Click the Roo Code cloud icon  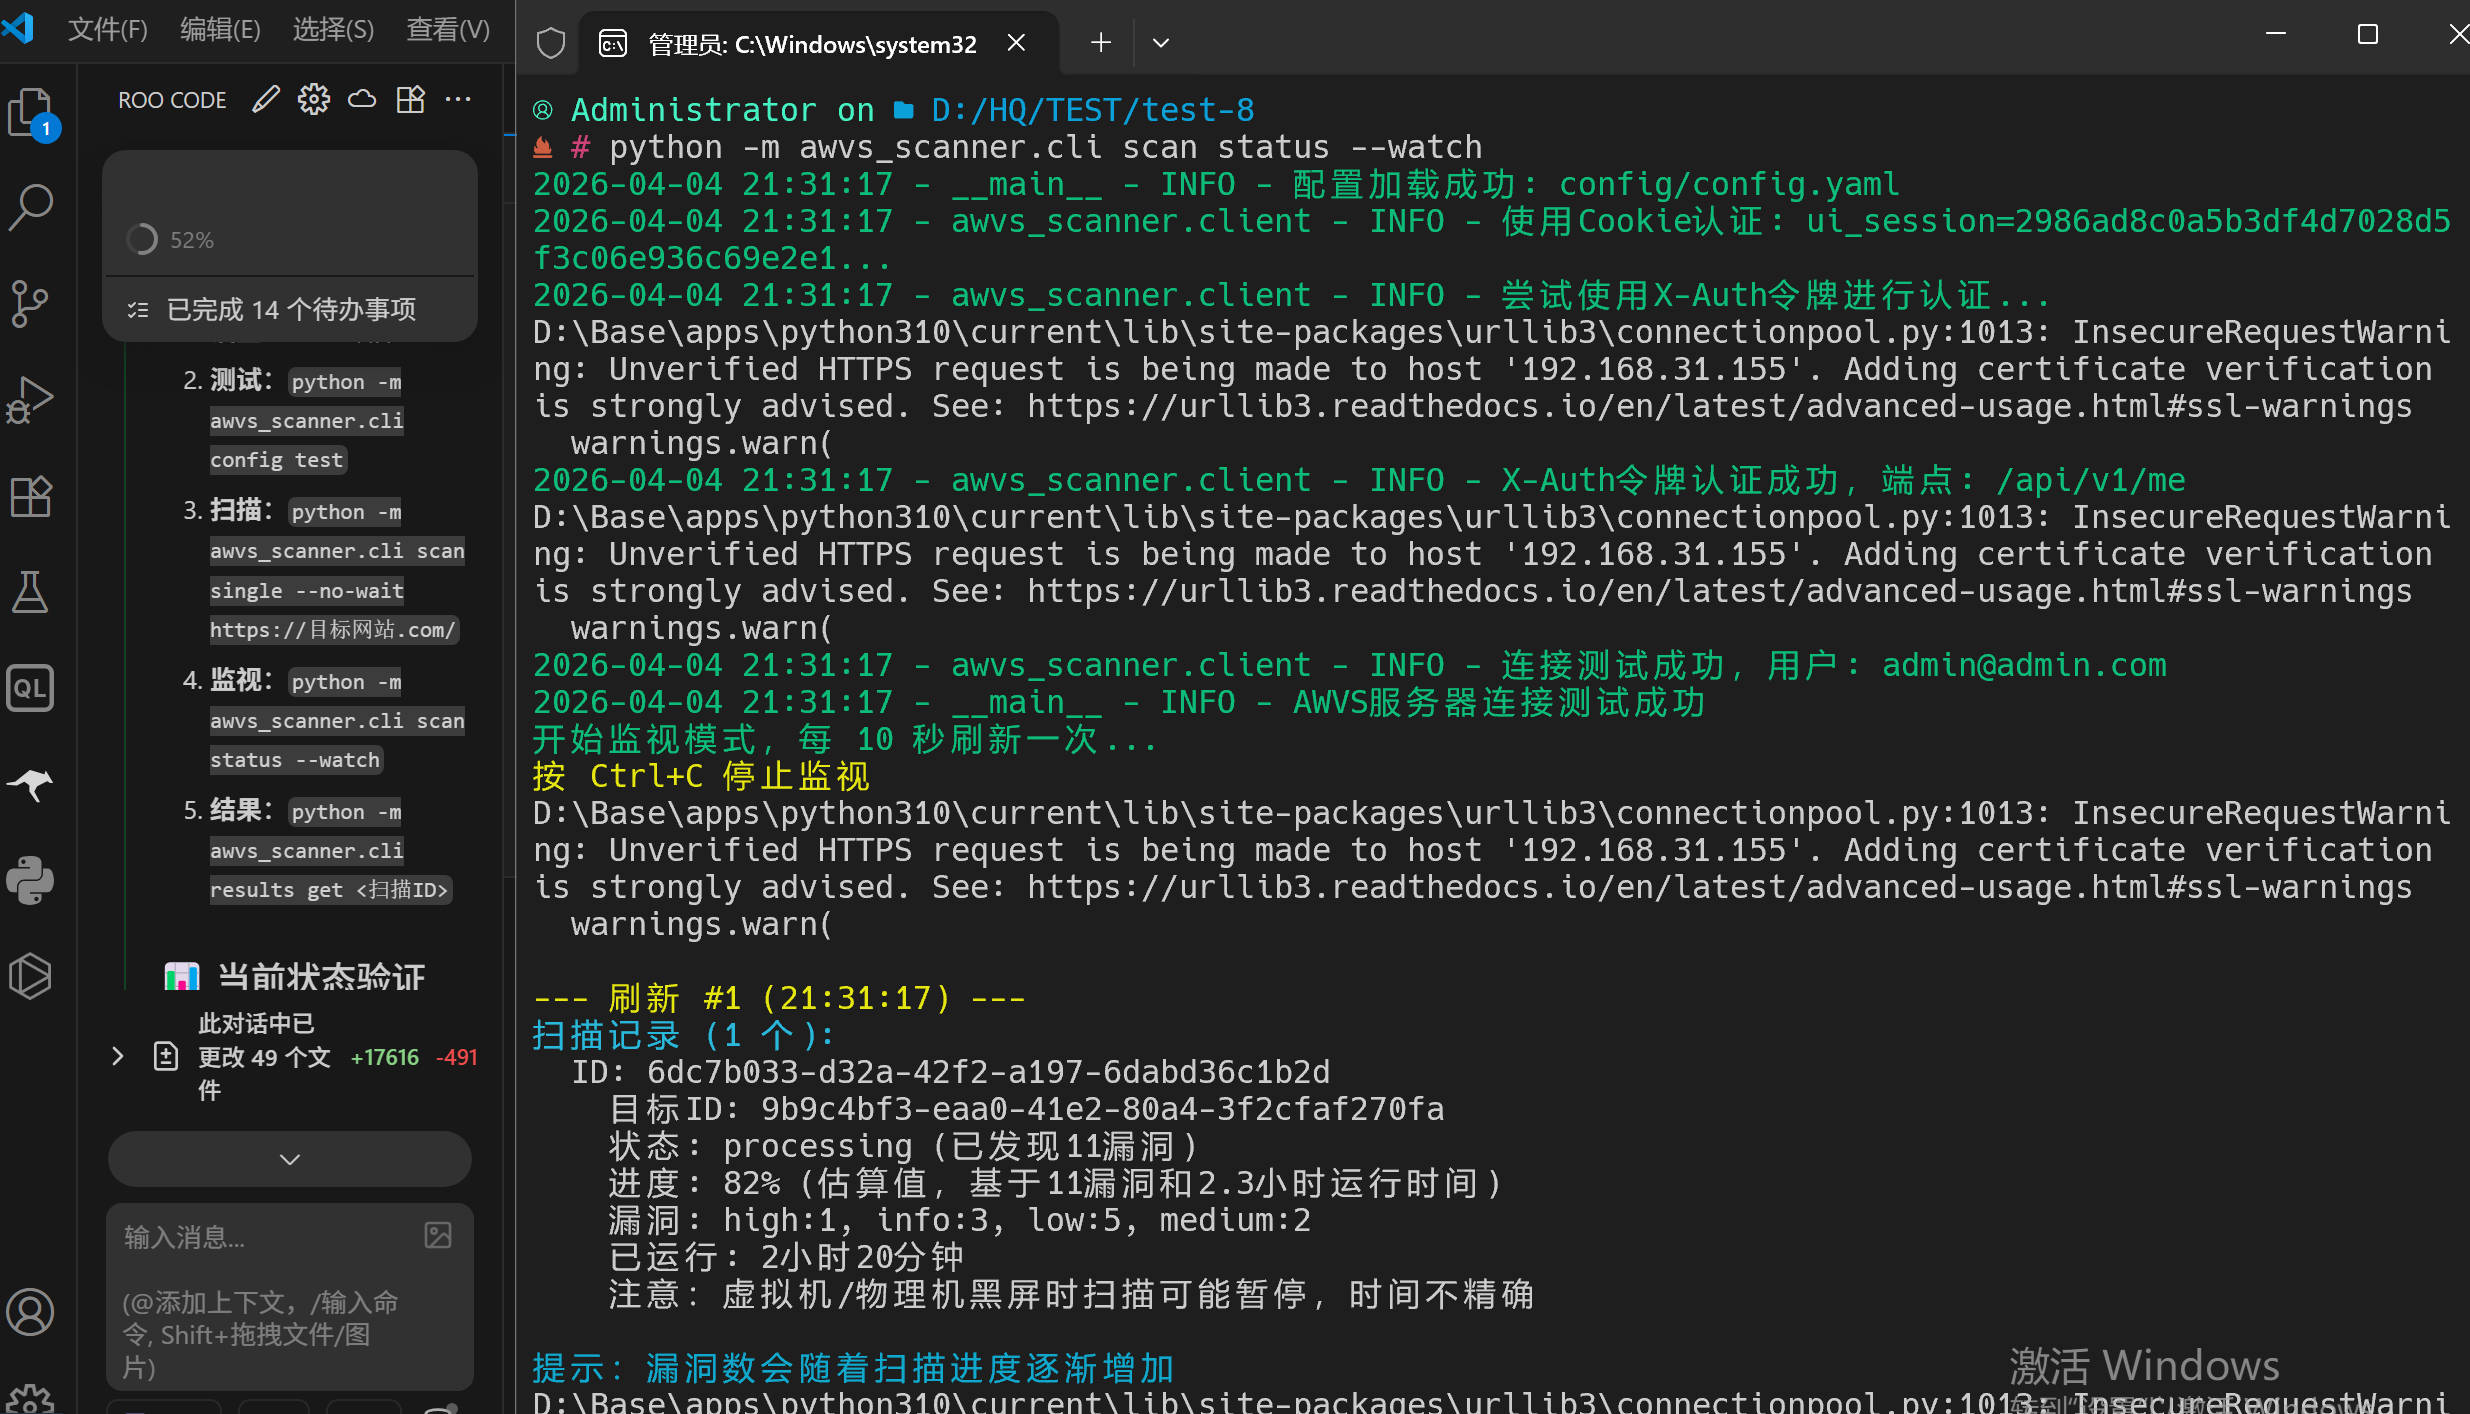tap(362, 100)
